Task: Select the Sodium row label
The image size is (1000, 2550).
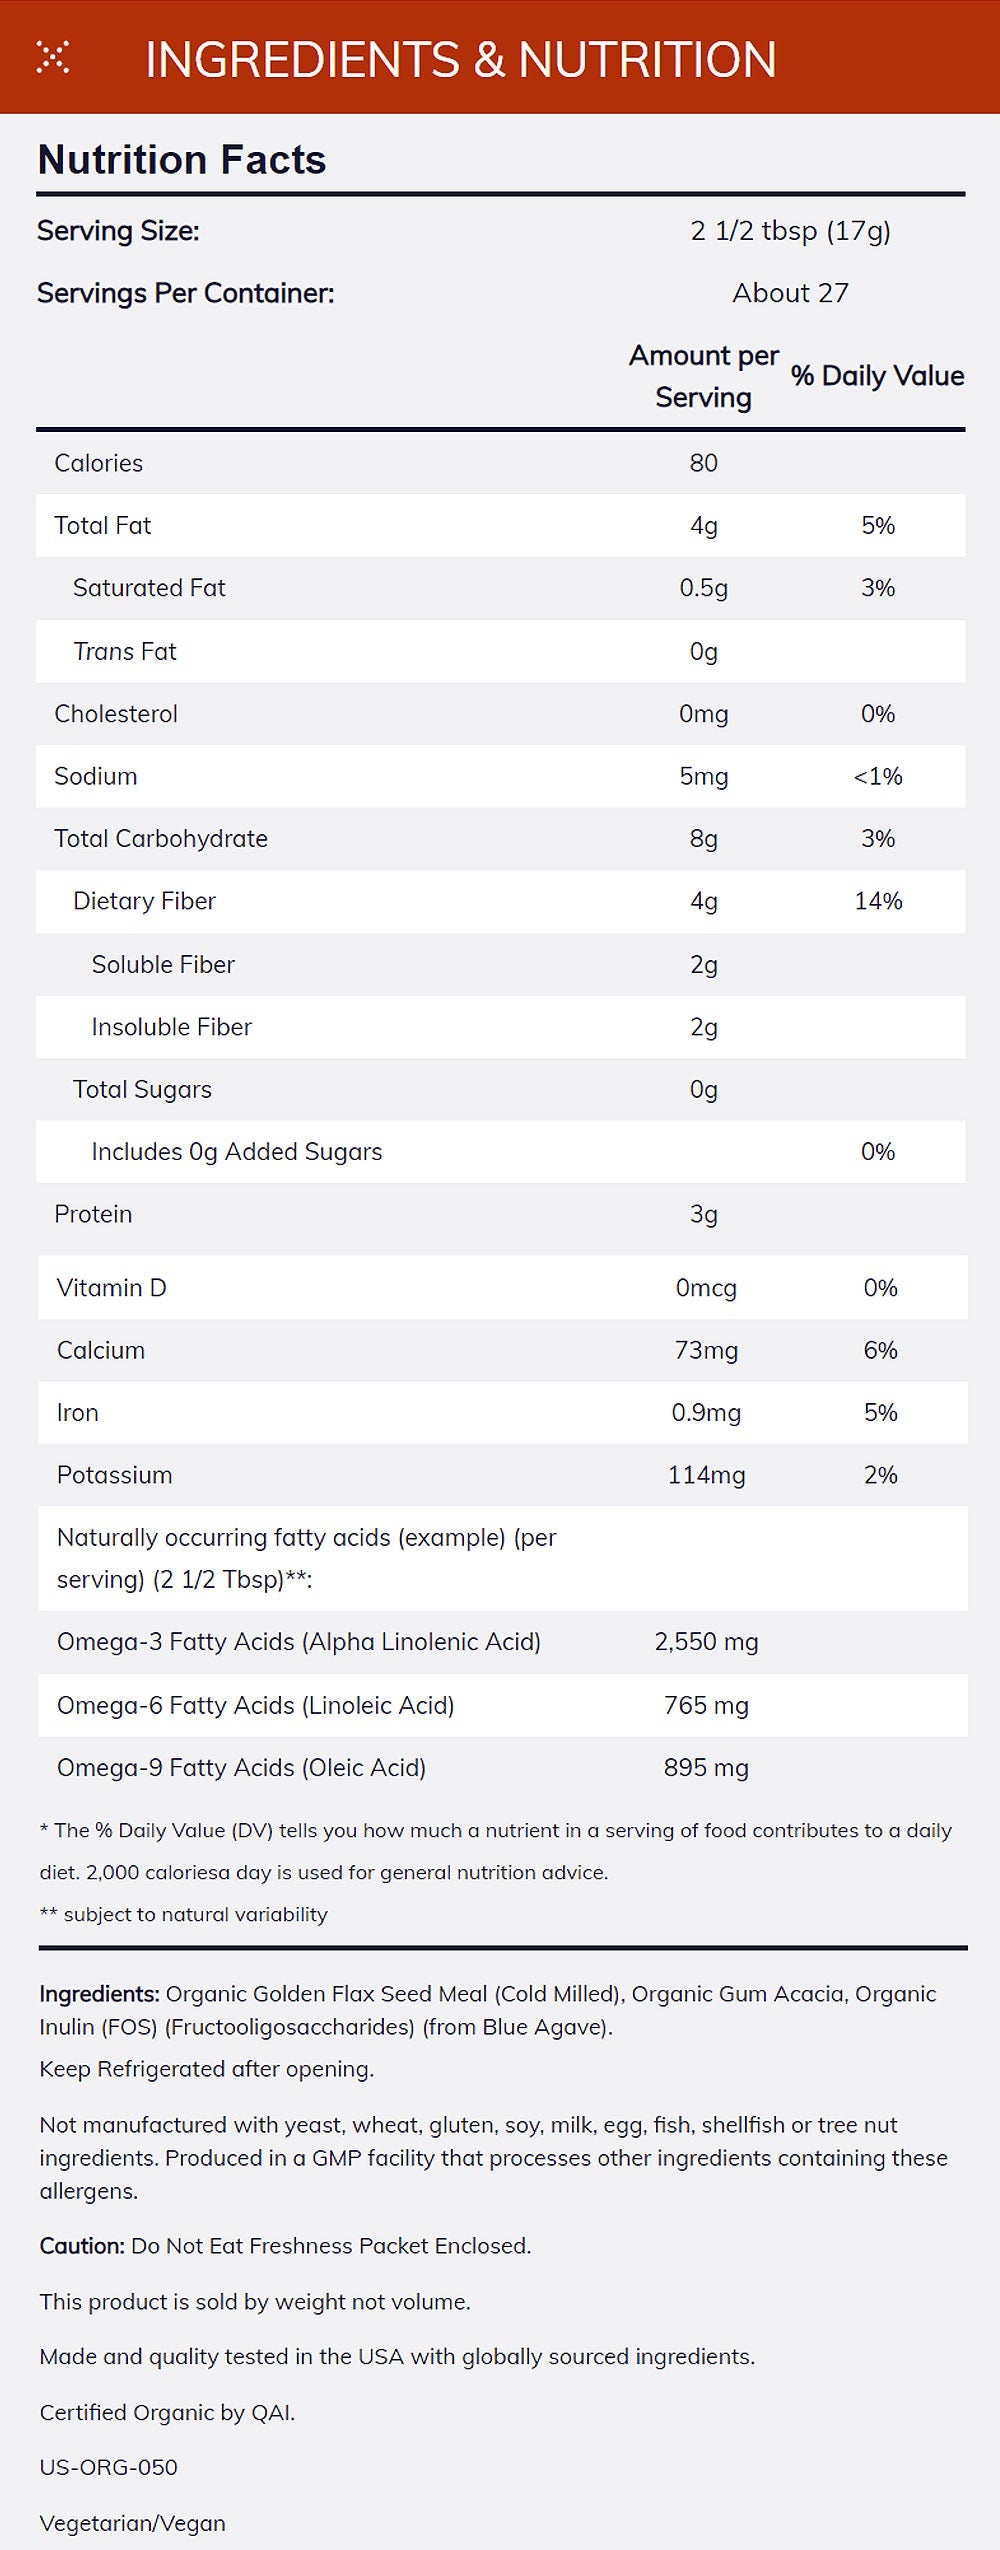Action: tap(95, 777)
